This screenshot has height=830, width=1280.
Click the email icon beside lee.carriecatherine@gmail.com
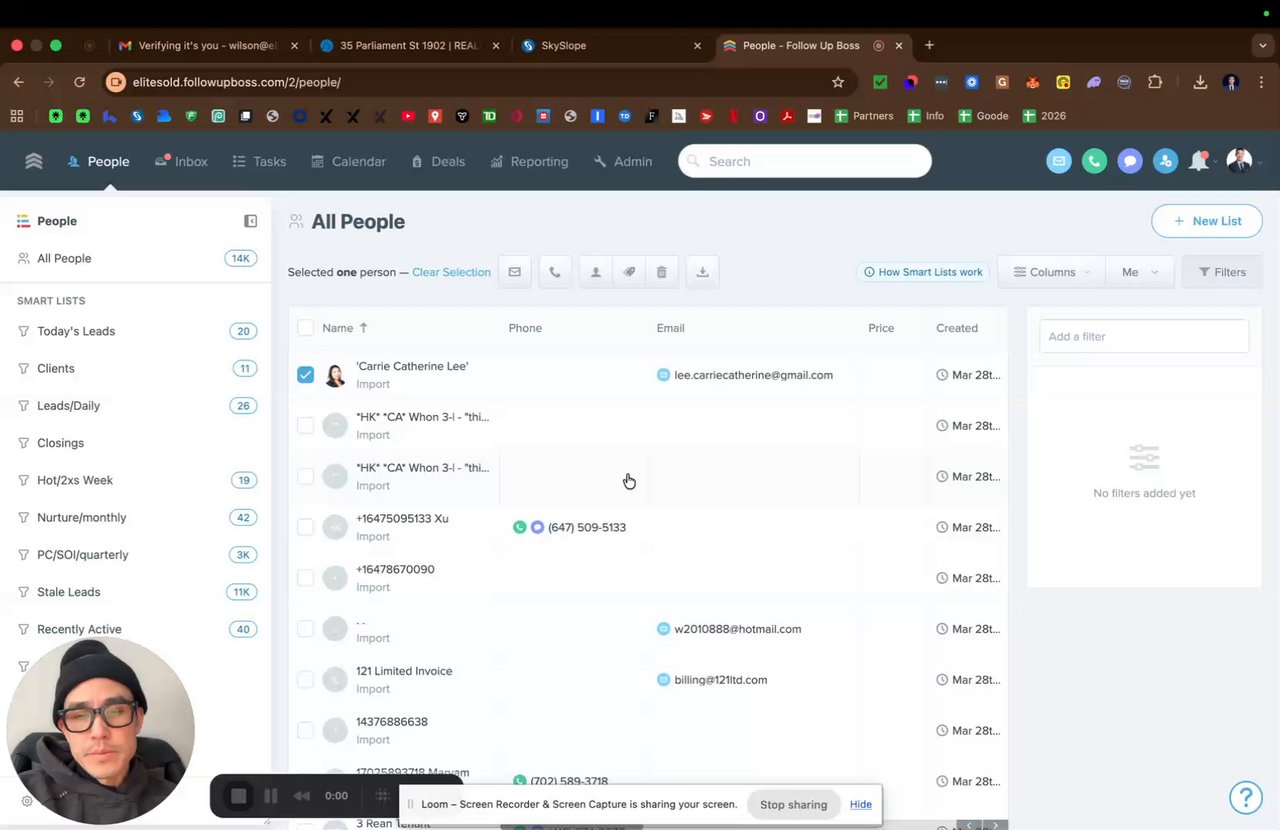(x=663, y=375)
